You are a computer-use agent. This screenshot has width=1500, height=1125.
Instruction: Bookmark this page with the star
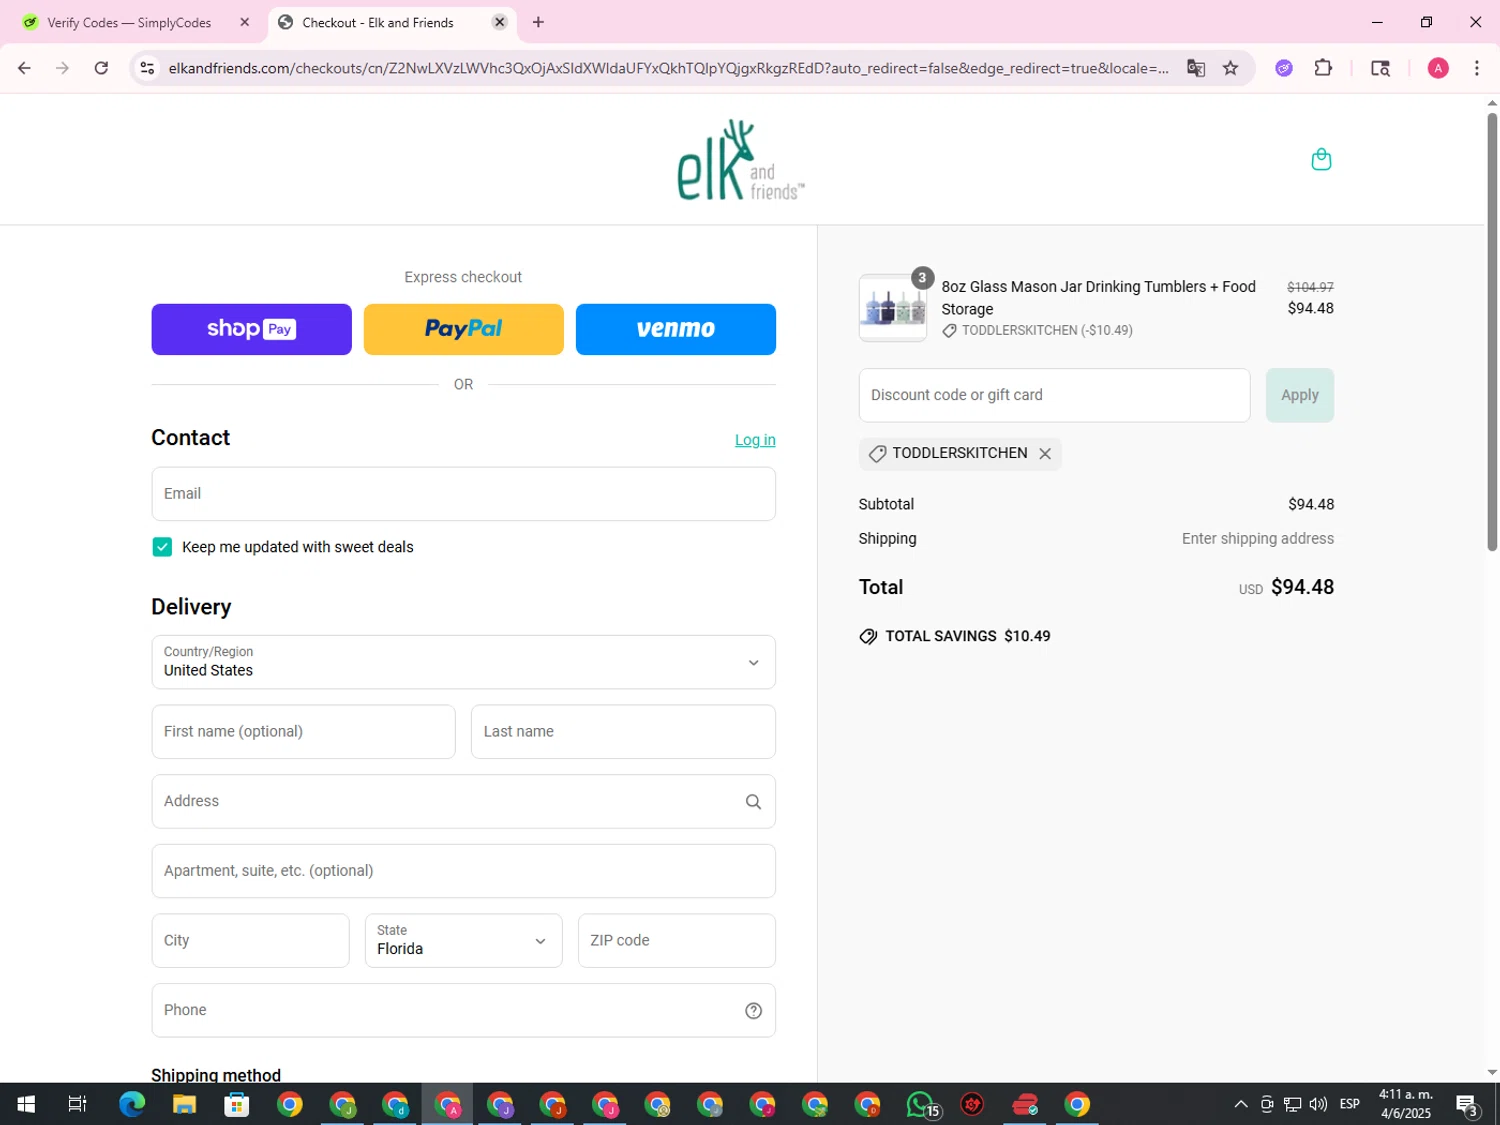tap(1231, 68)
